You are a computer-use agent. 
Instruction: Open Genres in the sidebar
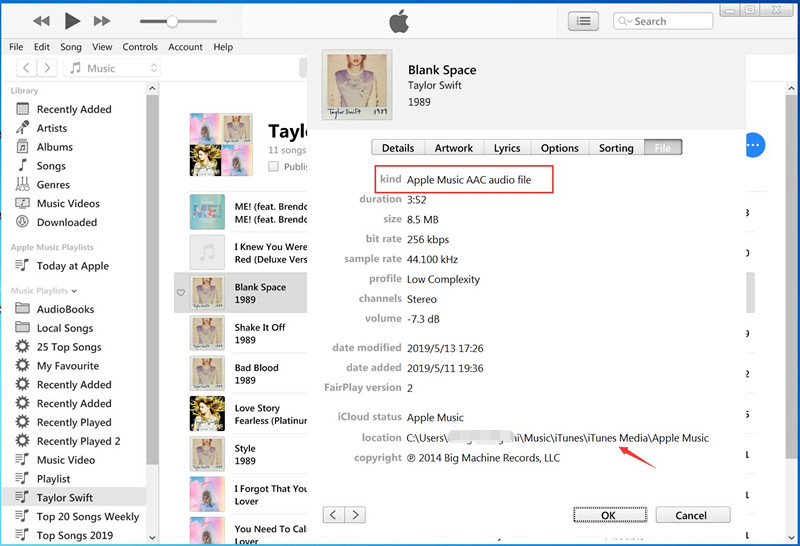(53, 185)
